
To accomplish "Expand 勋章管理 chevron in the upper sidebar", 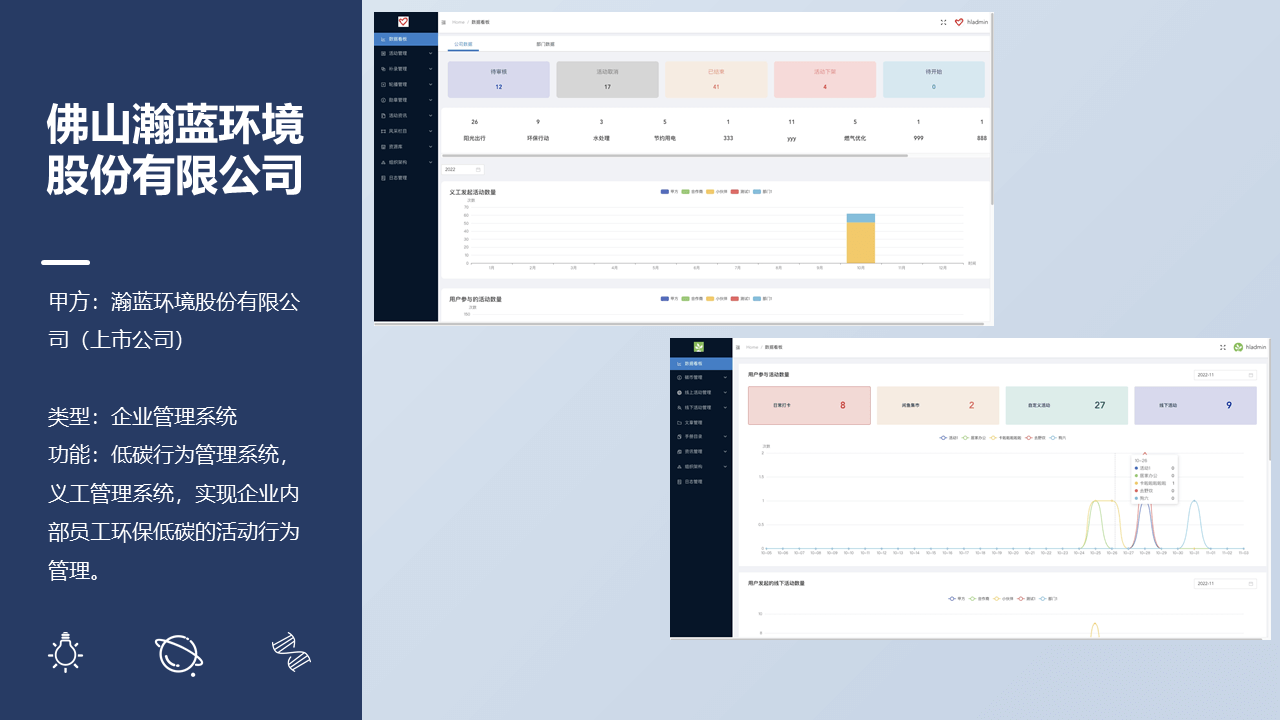I will (x=430, y=100).
